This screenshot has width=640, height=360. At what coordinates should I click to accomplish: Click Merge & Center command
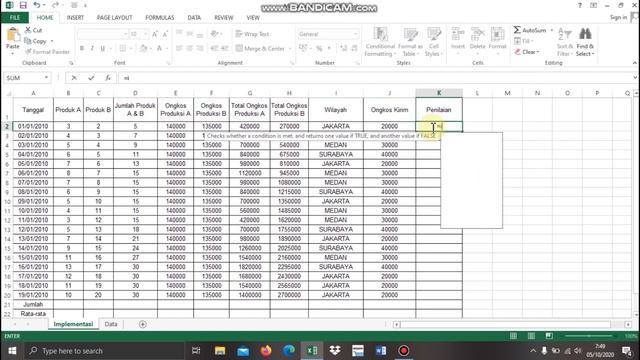pos(260,49)
